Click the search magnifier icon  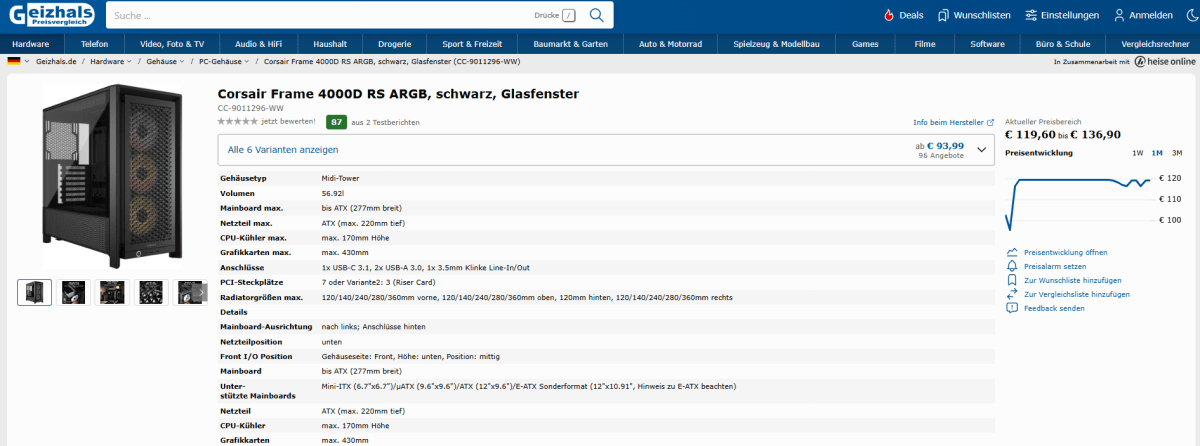597,15
